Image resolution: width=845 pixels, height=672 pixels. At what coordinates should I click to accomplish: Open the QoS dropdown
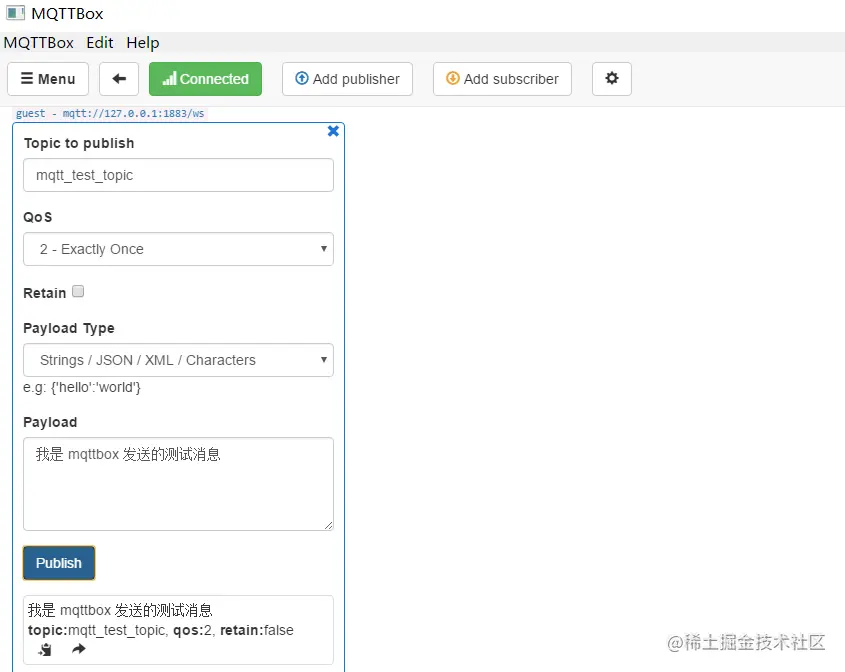coord(178,249)
